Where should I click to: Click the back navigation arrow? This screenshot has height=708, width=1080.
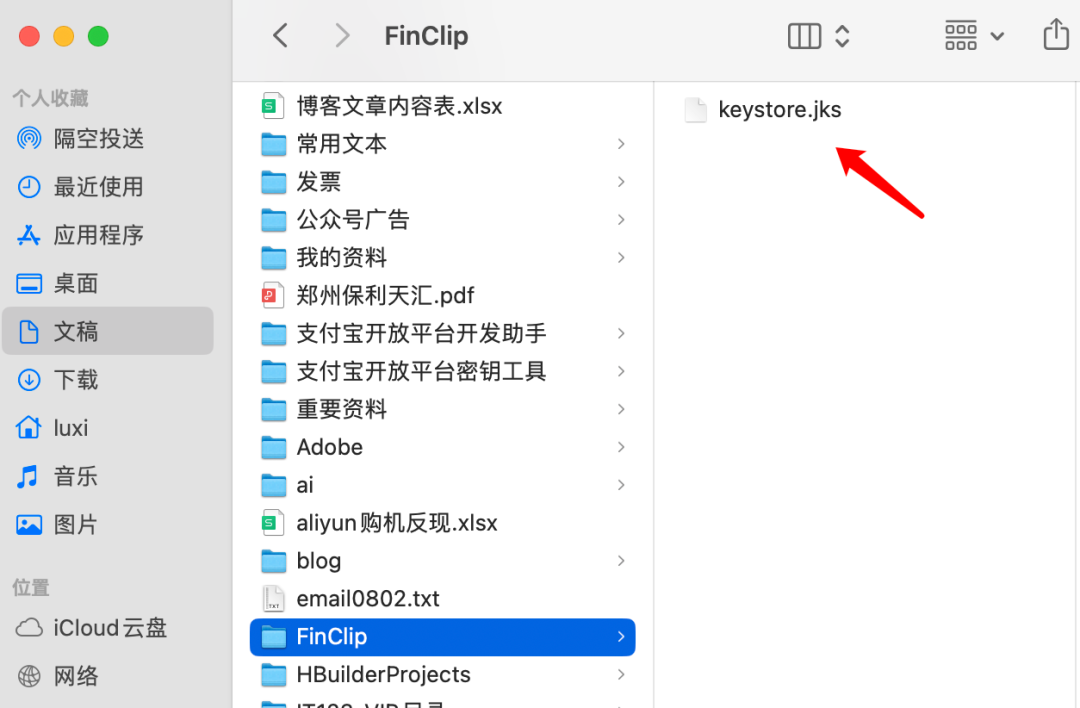[x=280, y=35]
